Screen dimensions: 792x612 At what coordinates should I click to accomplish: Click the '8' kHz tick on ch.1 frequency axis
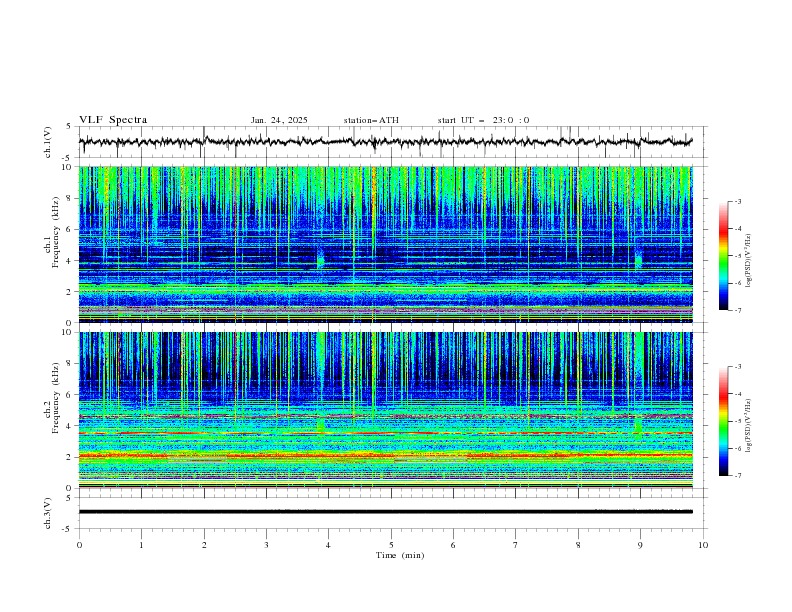69,198
